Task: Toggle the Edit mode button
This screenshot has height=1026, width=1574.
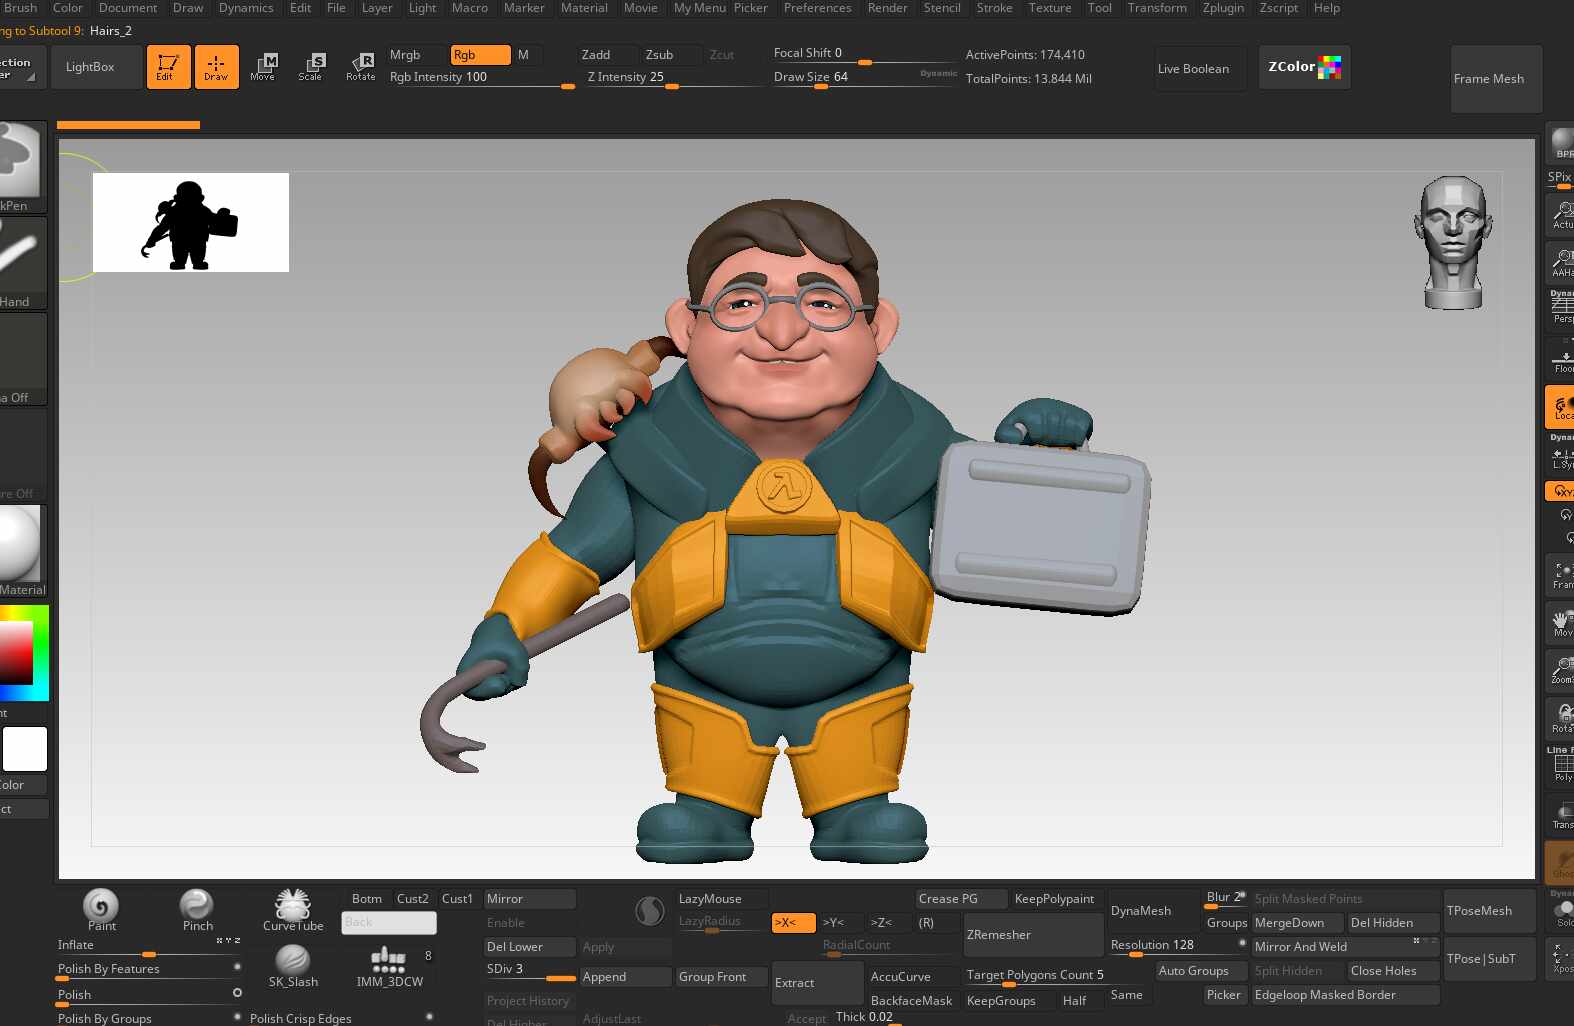Action: (168, 67)
